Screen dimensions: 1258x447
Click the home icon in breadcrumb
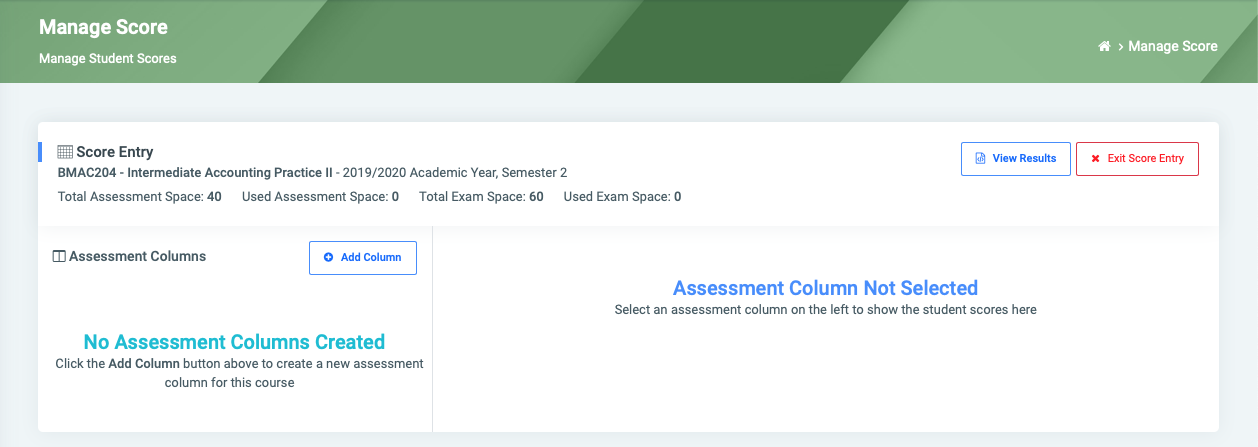point(1104,46)
